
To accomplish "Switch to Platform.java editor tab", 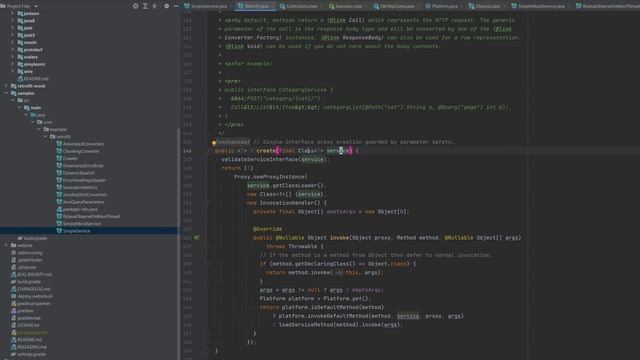I will 444,6.
